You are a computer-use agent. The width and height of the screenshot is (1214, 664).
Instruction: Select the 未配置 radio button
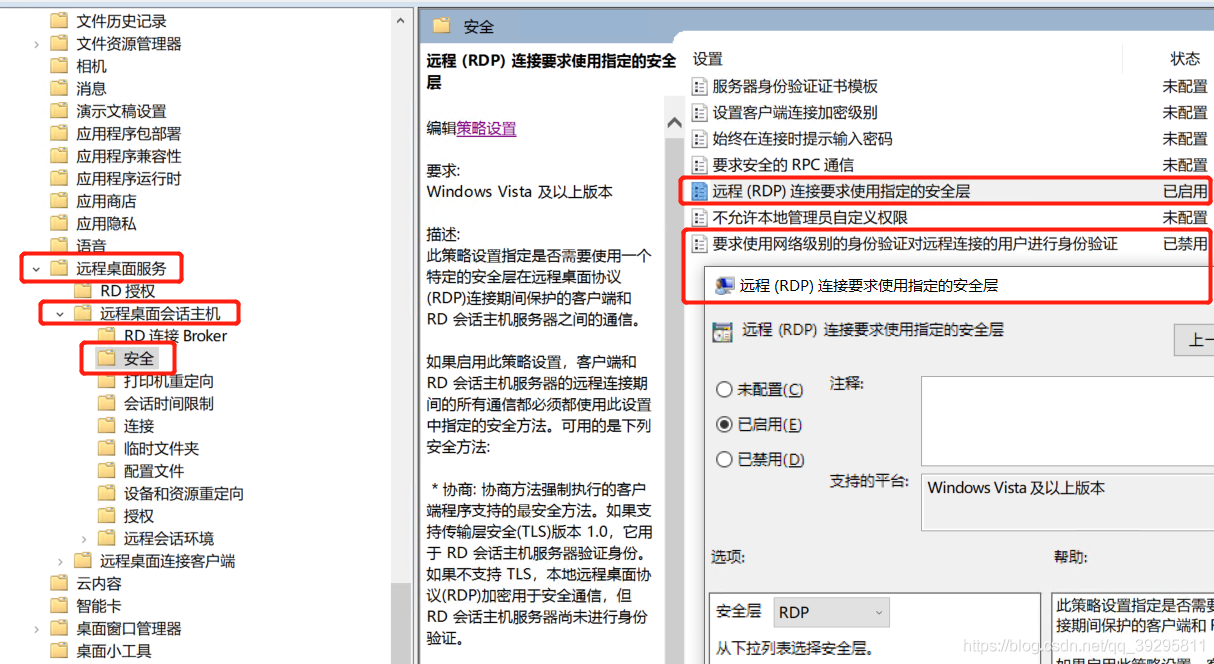pos(725,390)
